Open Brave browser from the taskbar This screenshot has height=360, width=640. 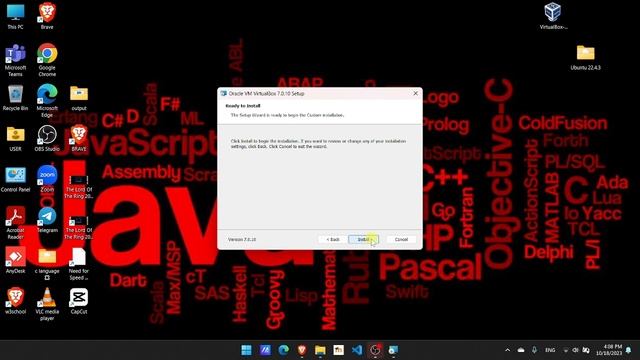click(302, 350)
